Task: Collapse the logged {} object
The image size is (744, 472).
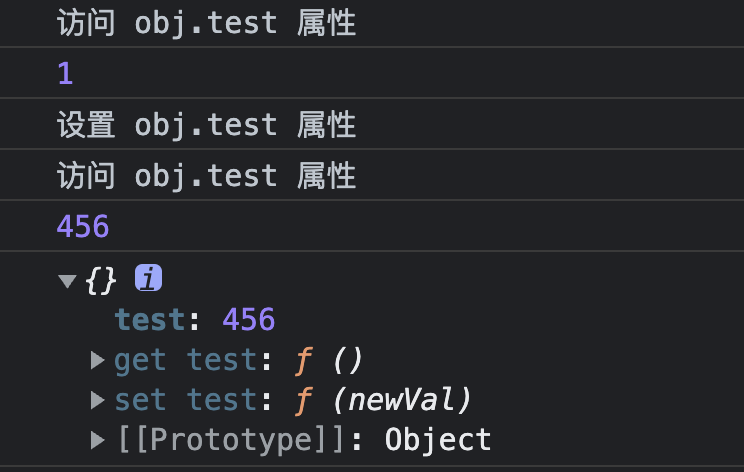Action: click(x=67, y=281)
